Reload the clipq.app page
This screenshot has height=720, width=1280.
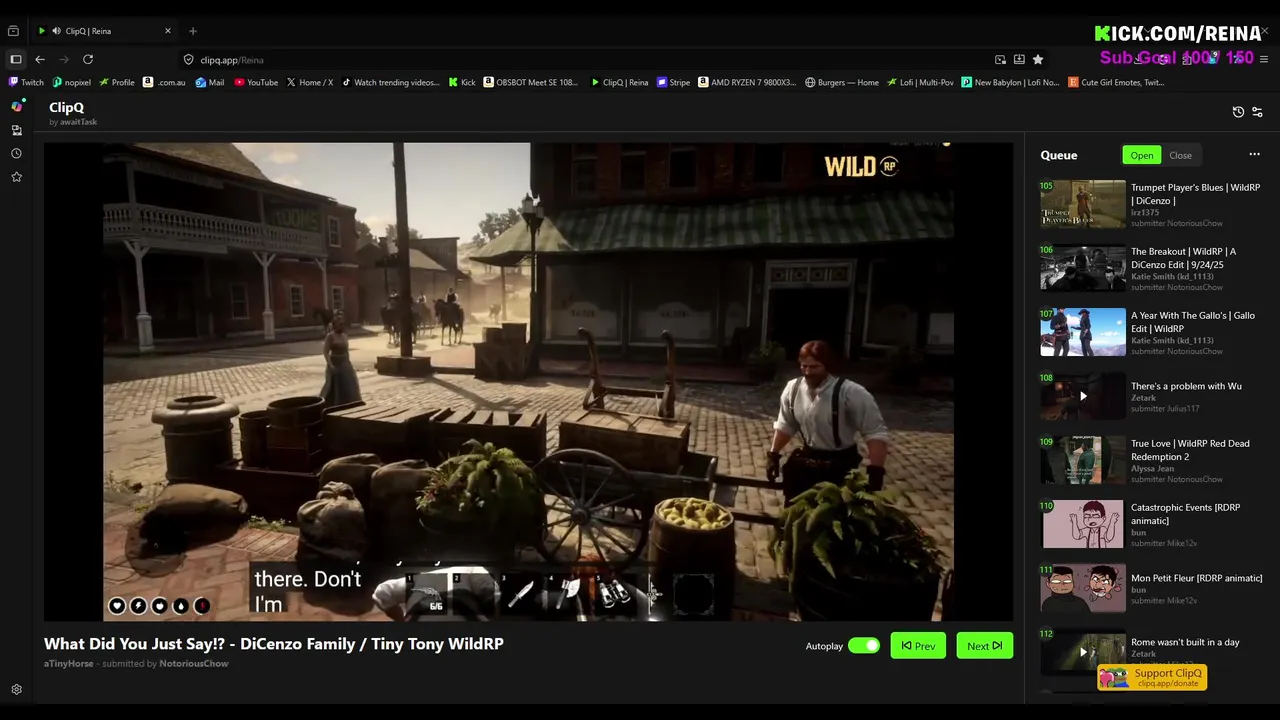coord(88,60)
